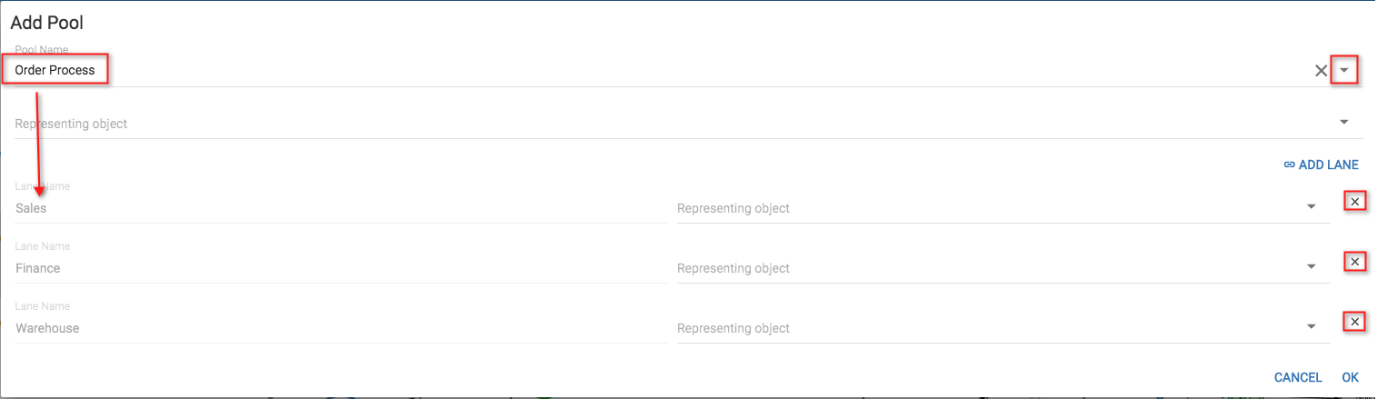Clear the Pool Name with the X icon
This screenshot has width=1377, height=399.
coord(1320,71)
